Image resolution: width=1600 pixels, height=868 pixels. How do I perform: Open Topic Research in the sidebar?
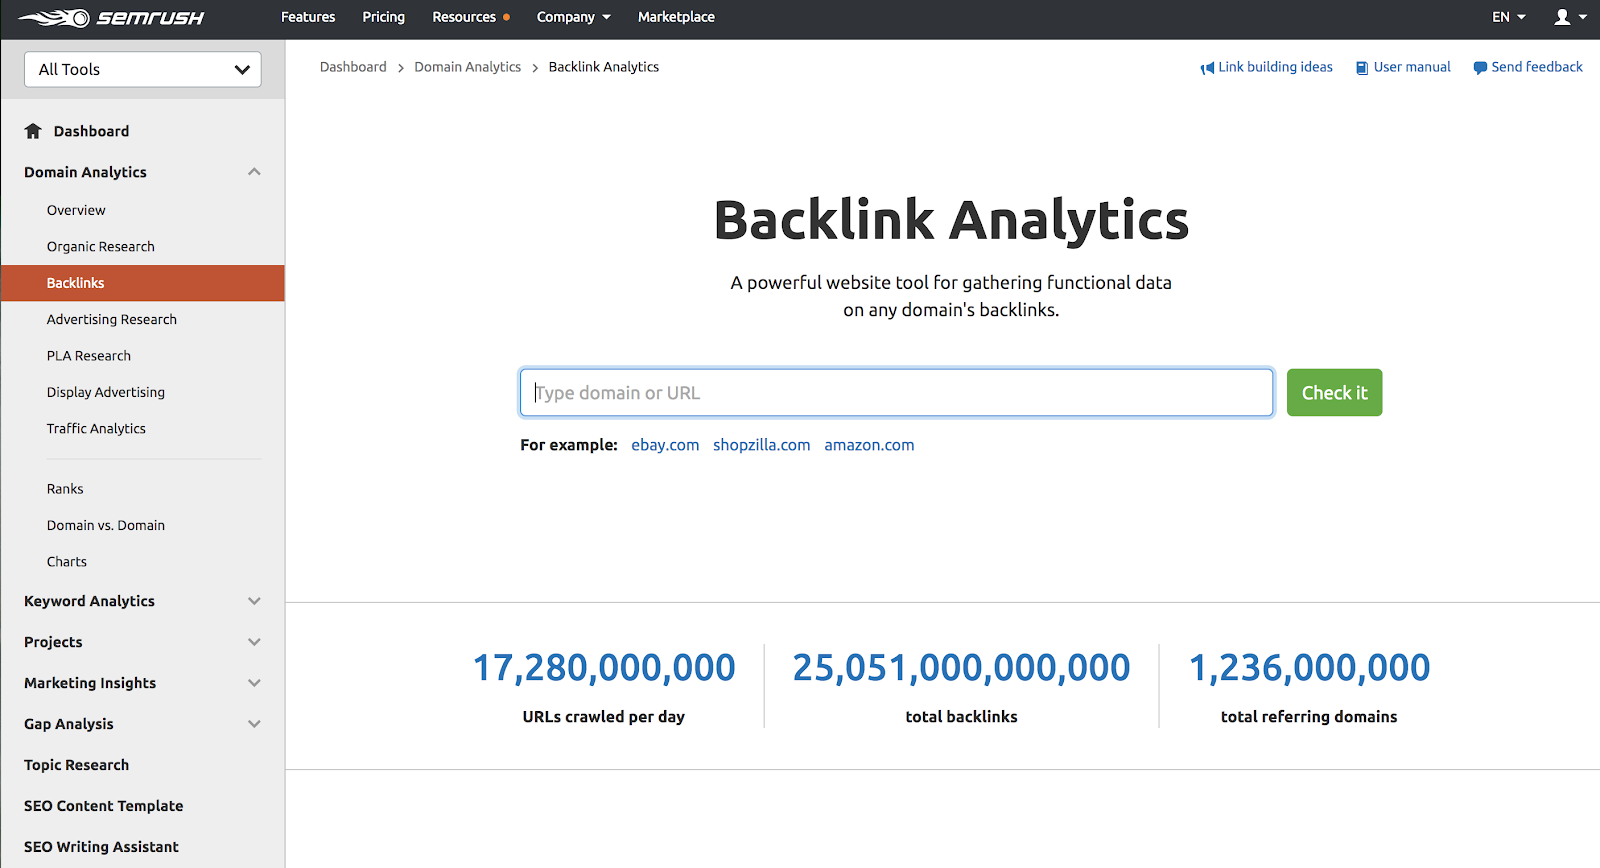click(77, 765)
